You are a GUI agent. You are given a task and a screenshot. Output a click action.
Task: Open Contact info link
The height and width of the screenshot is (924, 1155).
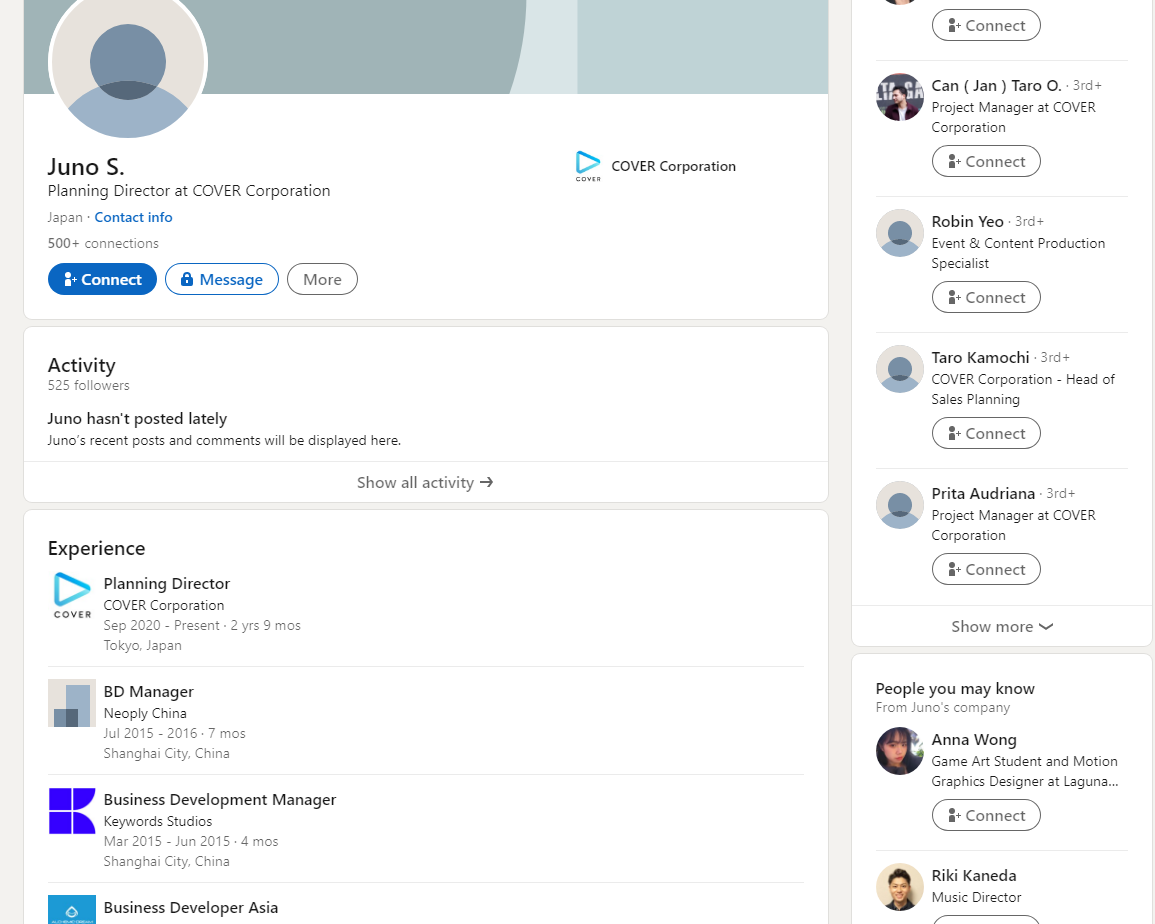point(133,217)
